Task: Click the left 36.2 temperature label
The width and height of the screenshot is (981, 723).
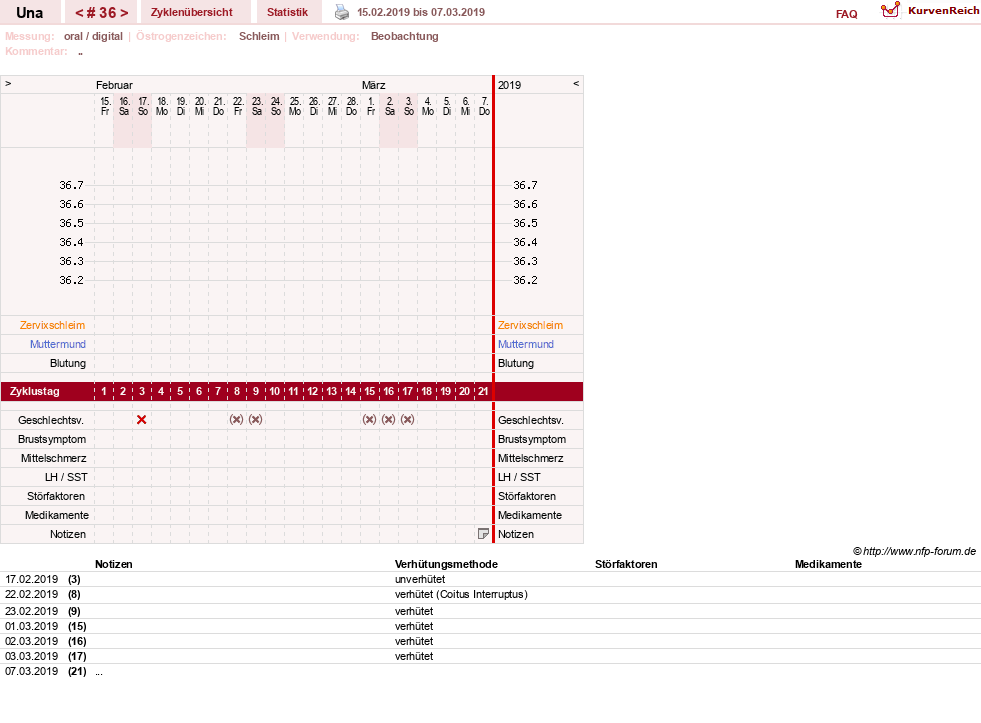Action: (x=71, y=280)
